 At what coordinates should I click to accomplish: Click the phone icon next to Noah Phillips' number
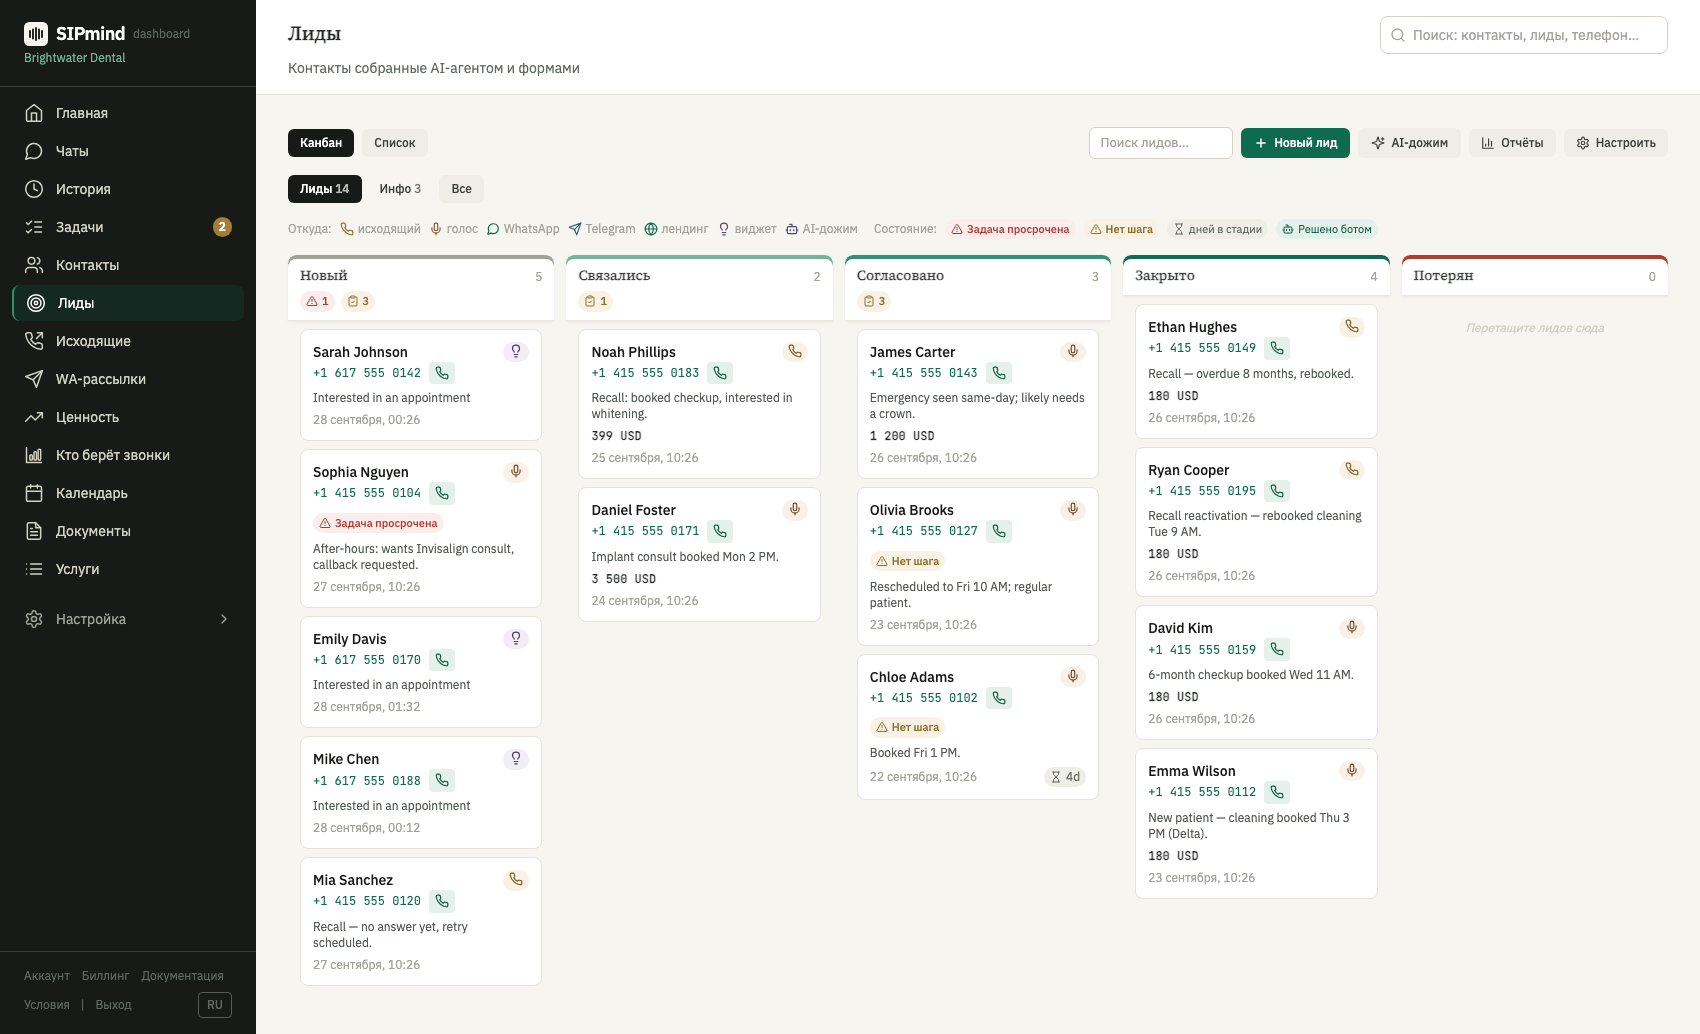click(720, 373)
